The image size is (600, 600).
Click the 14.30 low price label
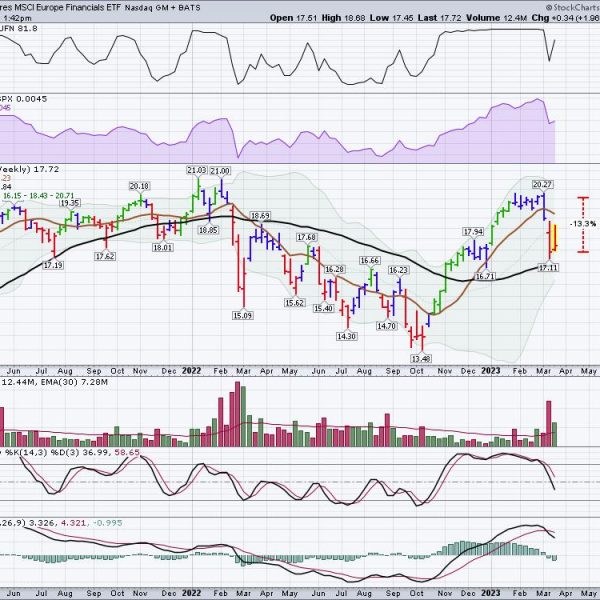[x=346, y=336]
